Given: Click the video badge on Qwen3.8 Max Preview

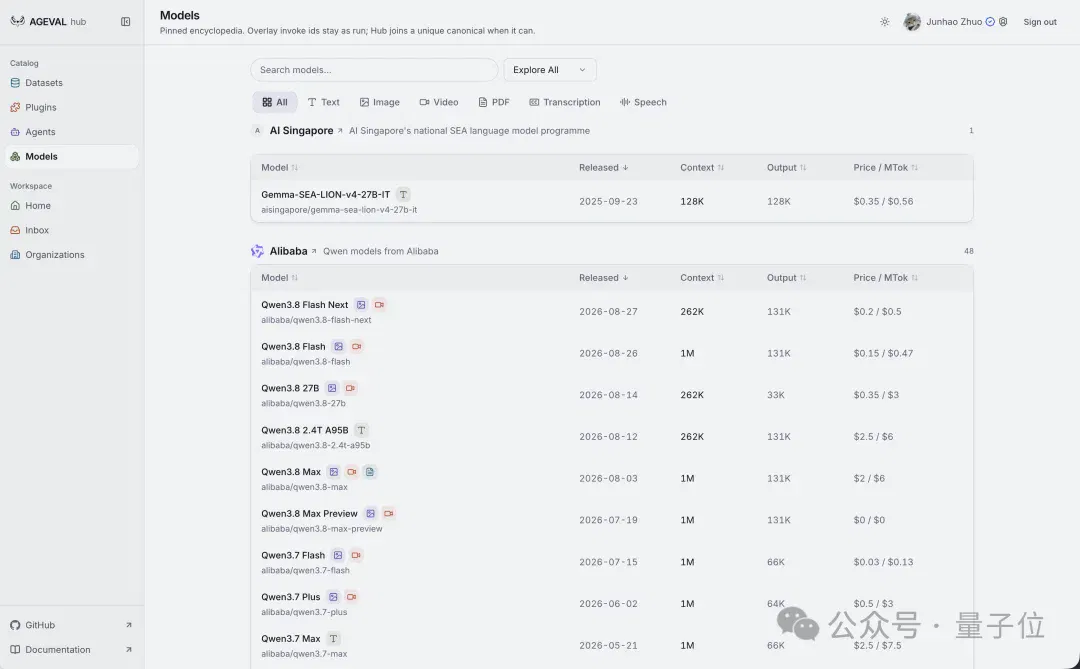Looking at the screenshot, I should tap(388, 513).
